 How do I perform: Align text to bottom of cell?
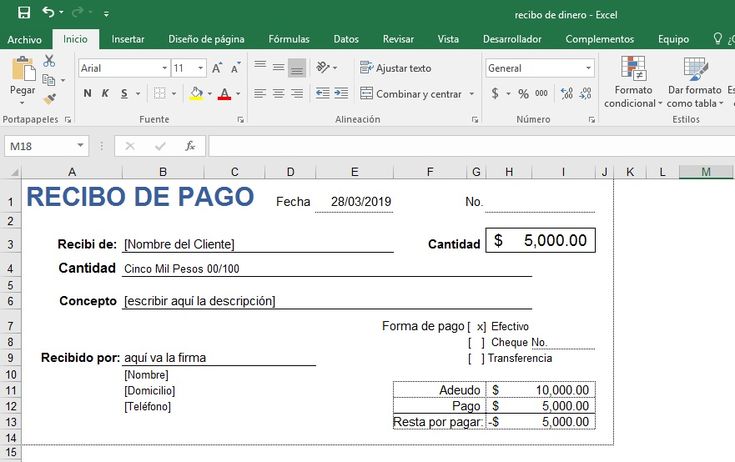(297, 67)
